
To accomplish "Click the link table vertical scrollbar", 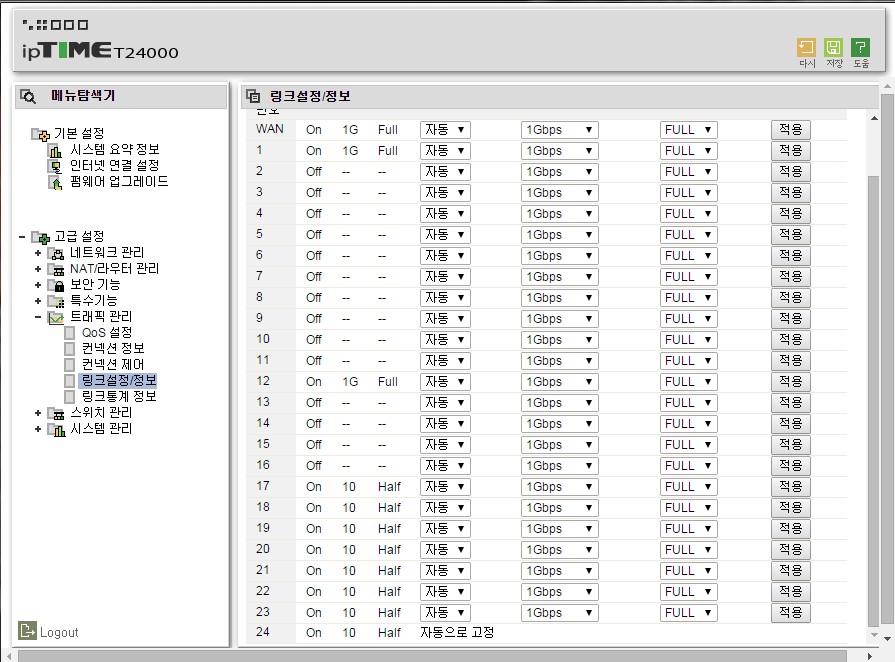I will click(874, 376).
